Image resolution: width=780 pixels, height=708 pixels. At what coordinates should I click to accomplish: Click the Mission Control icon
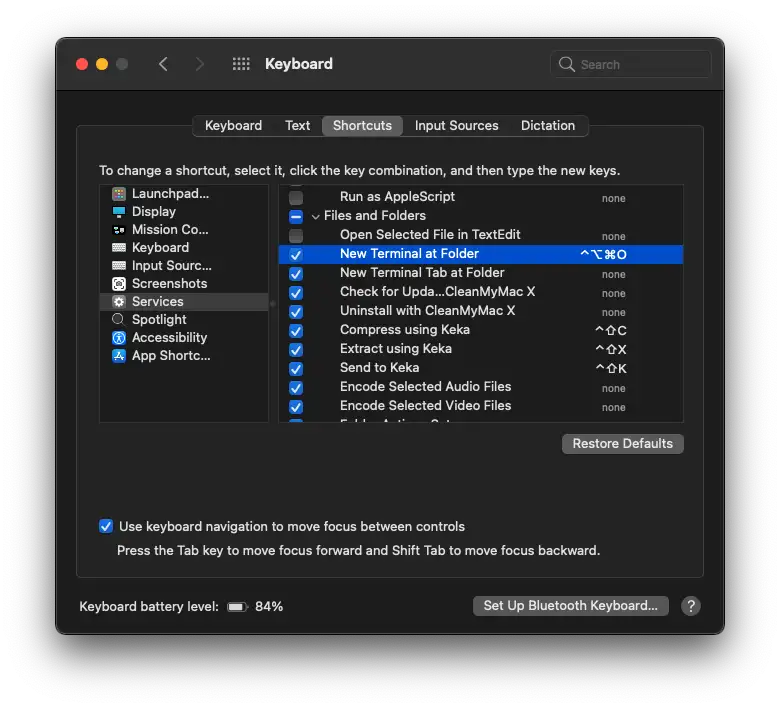point(119,230)
